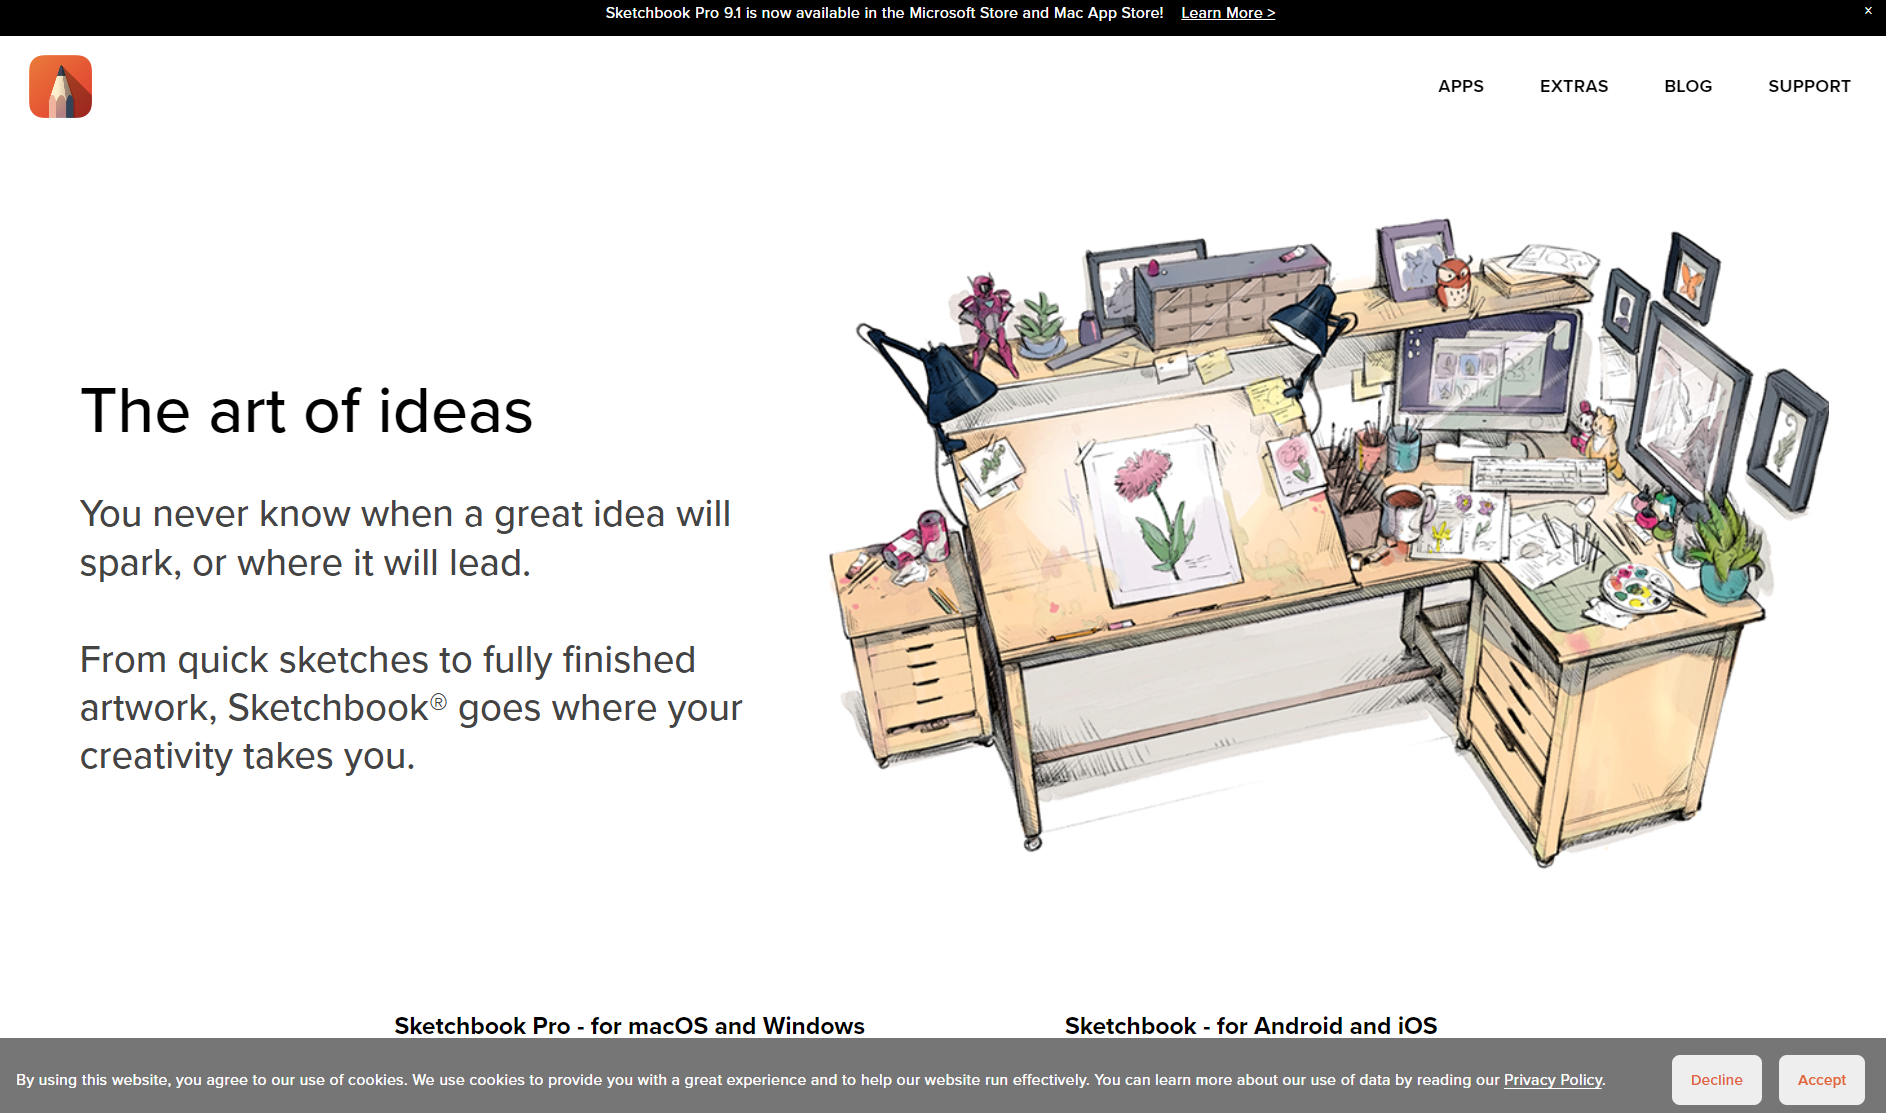Click the 'The art of ideas' heading
1886x1113 pixels.
click(307, 411)
